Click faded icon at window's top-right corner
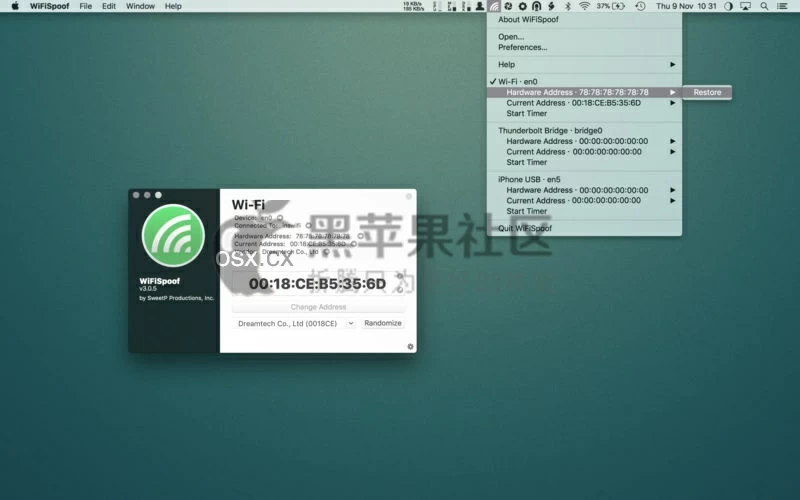The image size is (800, 500). (x=409, y=196)
